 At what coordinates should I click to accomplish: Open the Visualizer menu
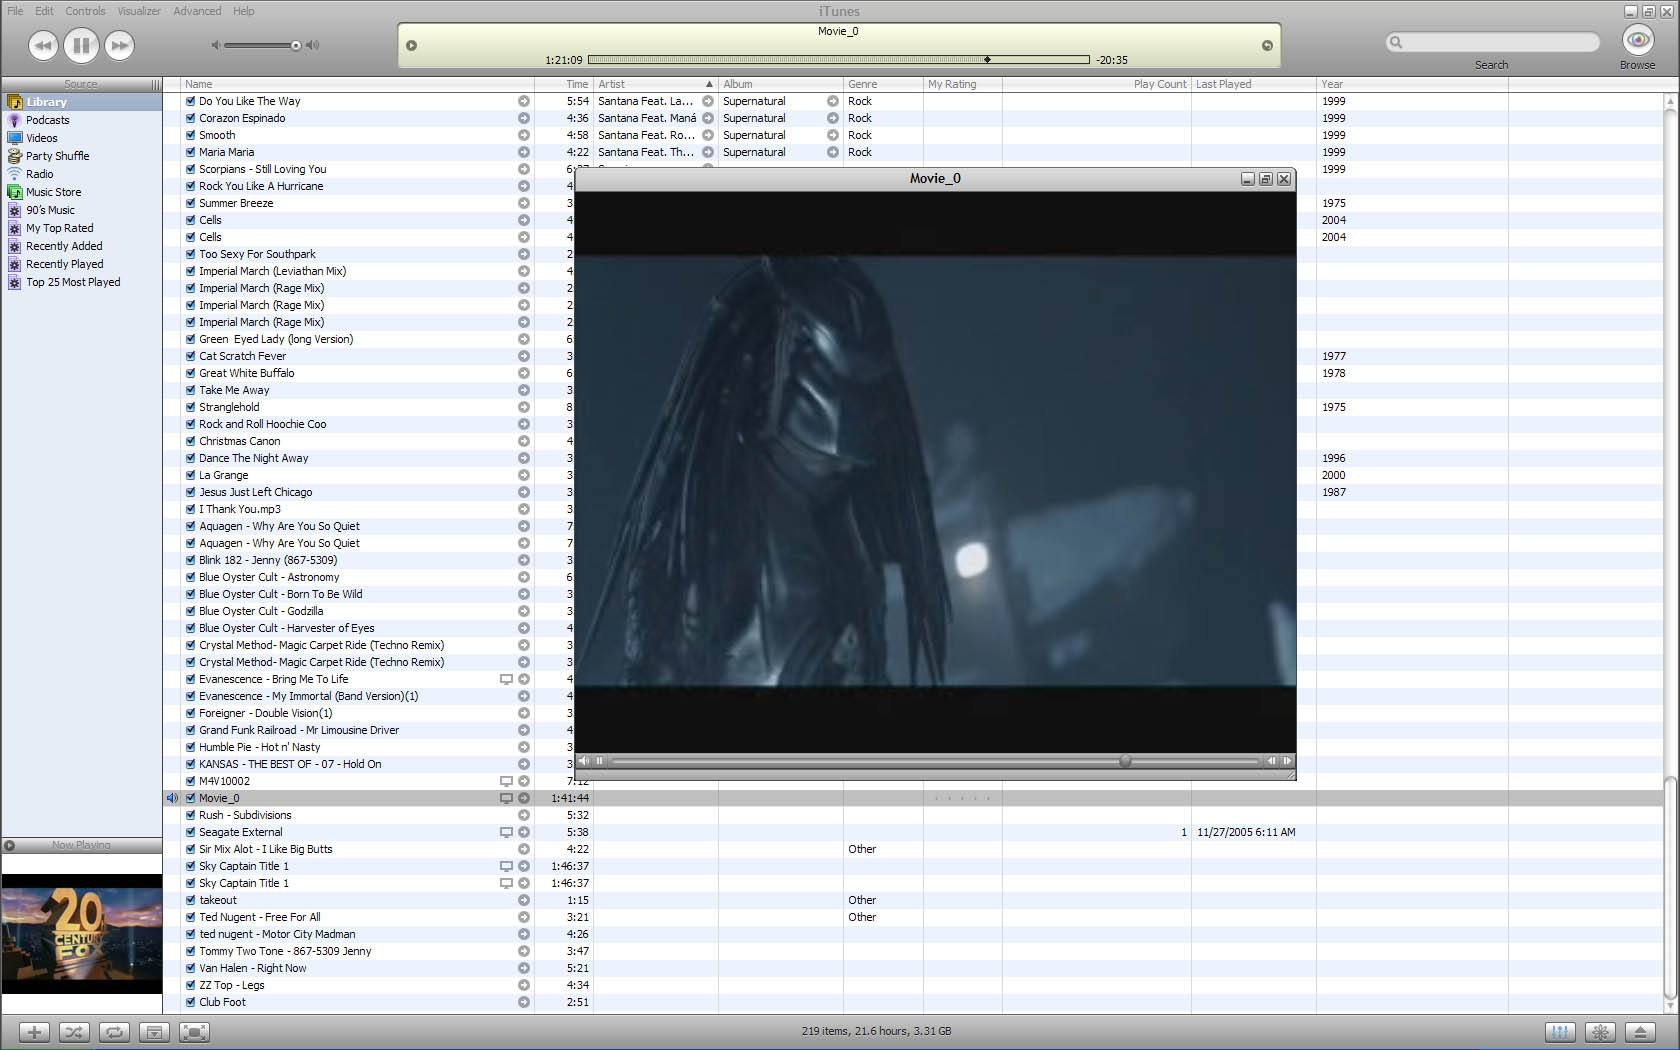point(139,11)
